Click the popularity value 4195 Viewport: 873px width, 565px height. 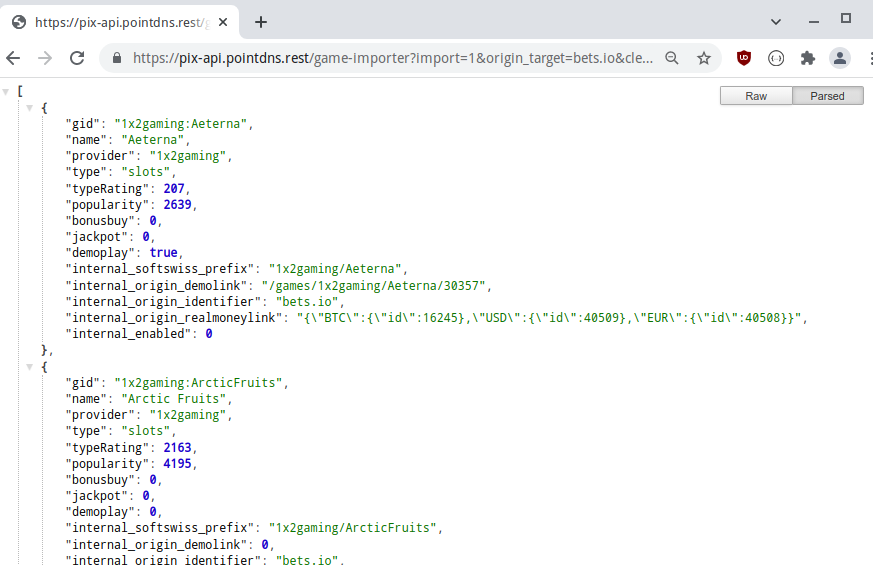(178, 464)
